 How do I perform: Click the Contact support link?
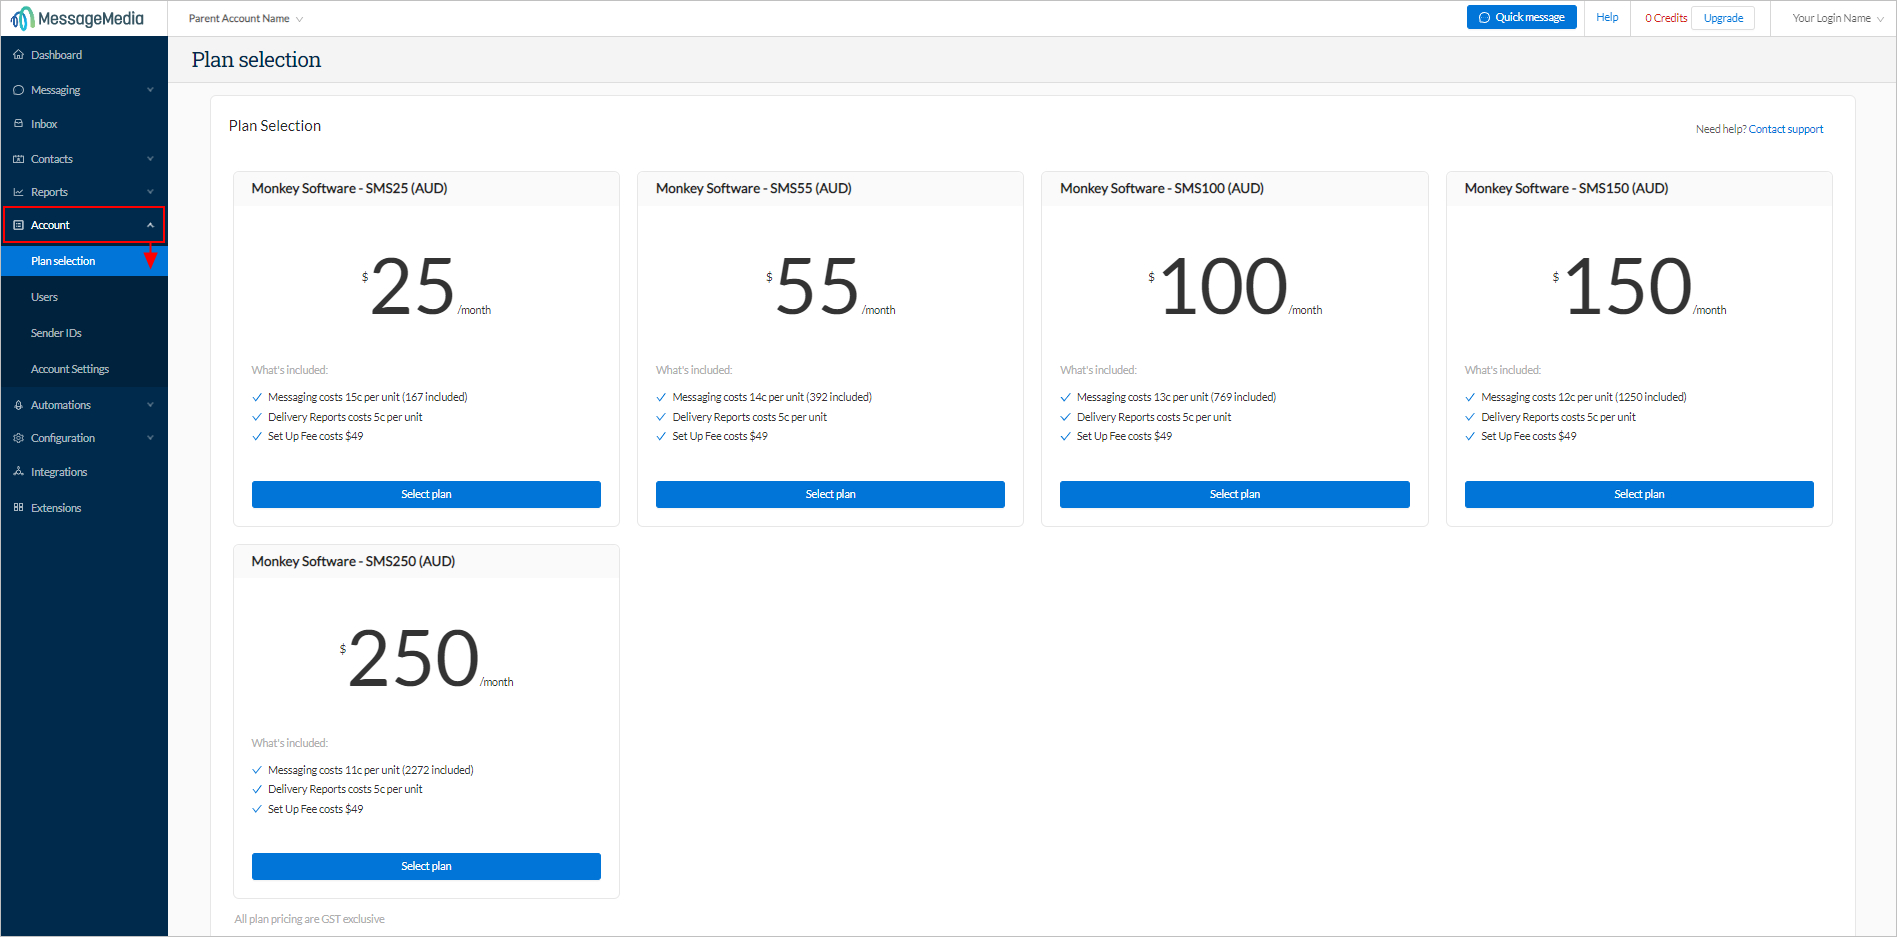[1785, 129]
